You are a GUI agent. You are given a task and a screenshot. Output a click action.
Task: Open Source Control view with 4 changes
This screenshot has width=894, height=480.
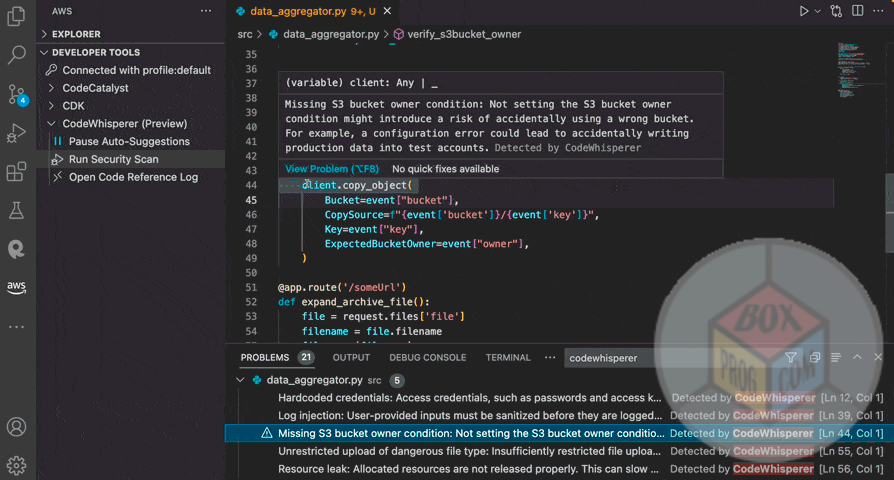[16, 94]
